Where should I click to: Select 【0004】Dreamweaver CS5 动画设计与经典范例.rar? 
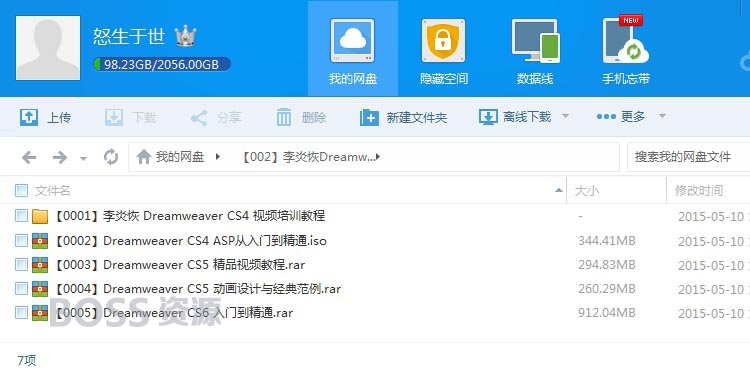tap(197, 288)
